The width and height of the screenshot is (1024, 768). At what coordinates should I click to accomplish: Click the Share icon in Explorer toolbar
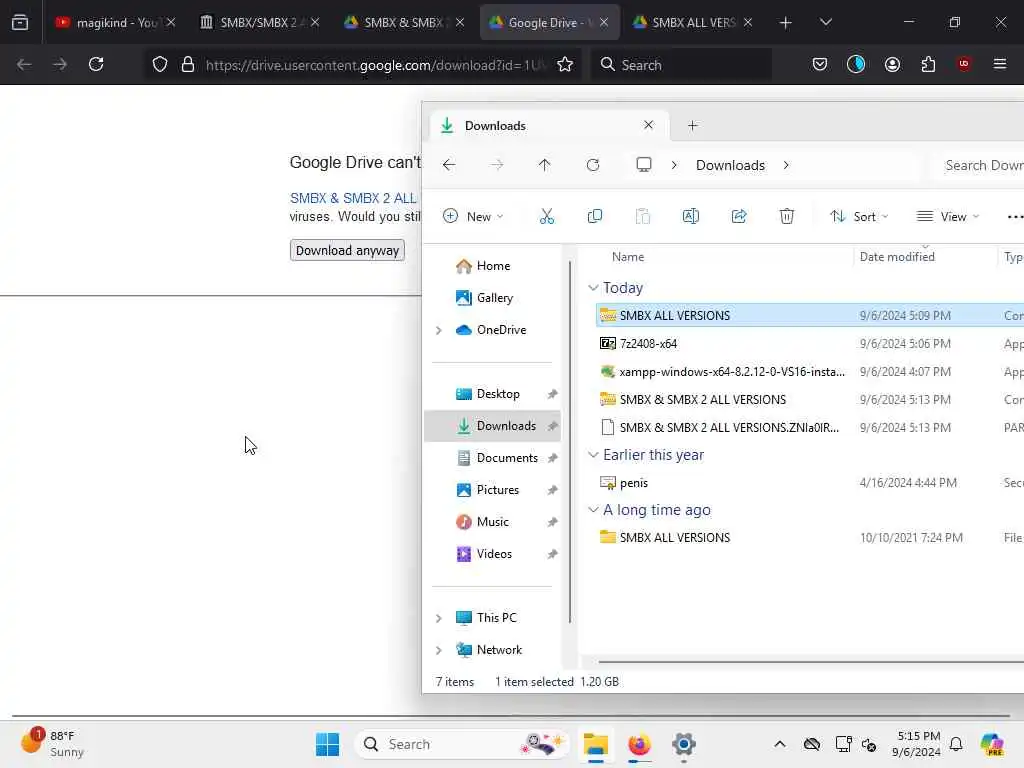click(739, 216)
